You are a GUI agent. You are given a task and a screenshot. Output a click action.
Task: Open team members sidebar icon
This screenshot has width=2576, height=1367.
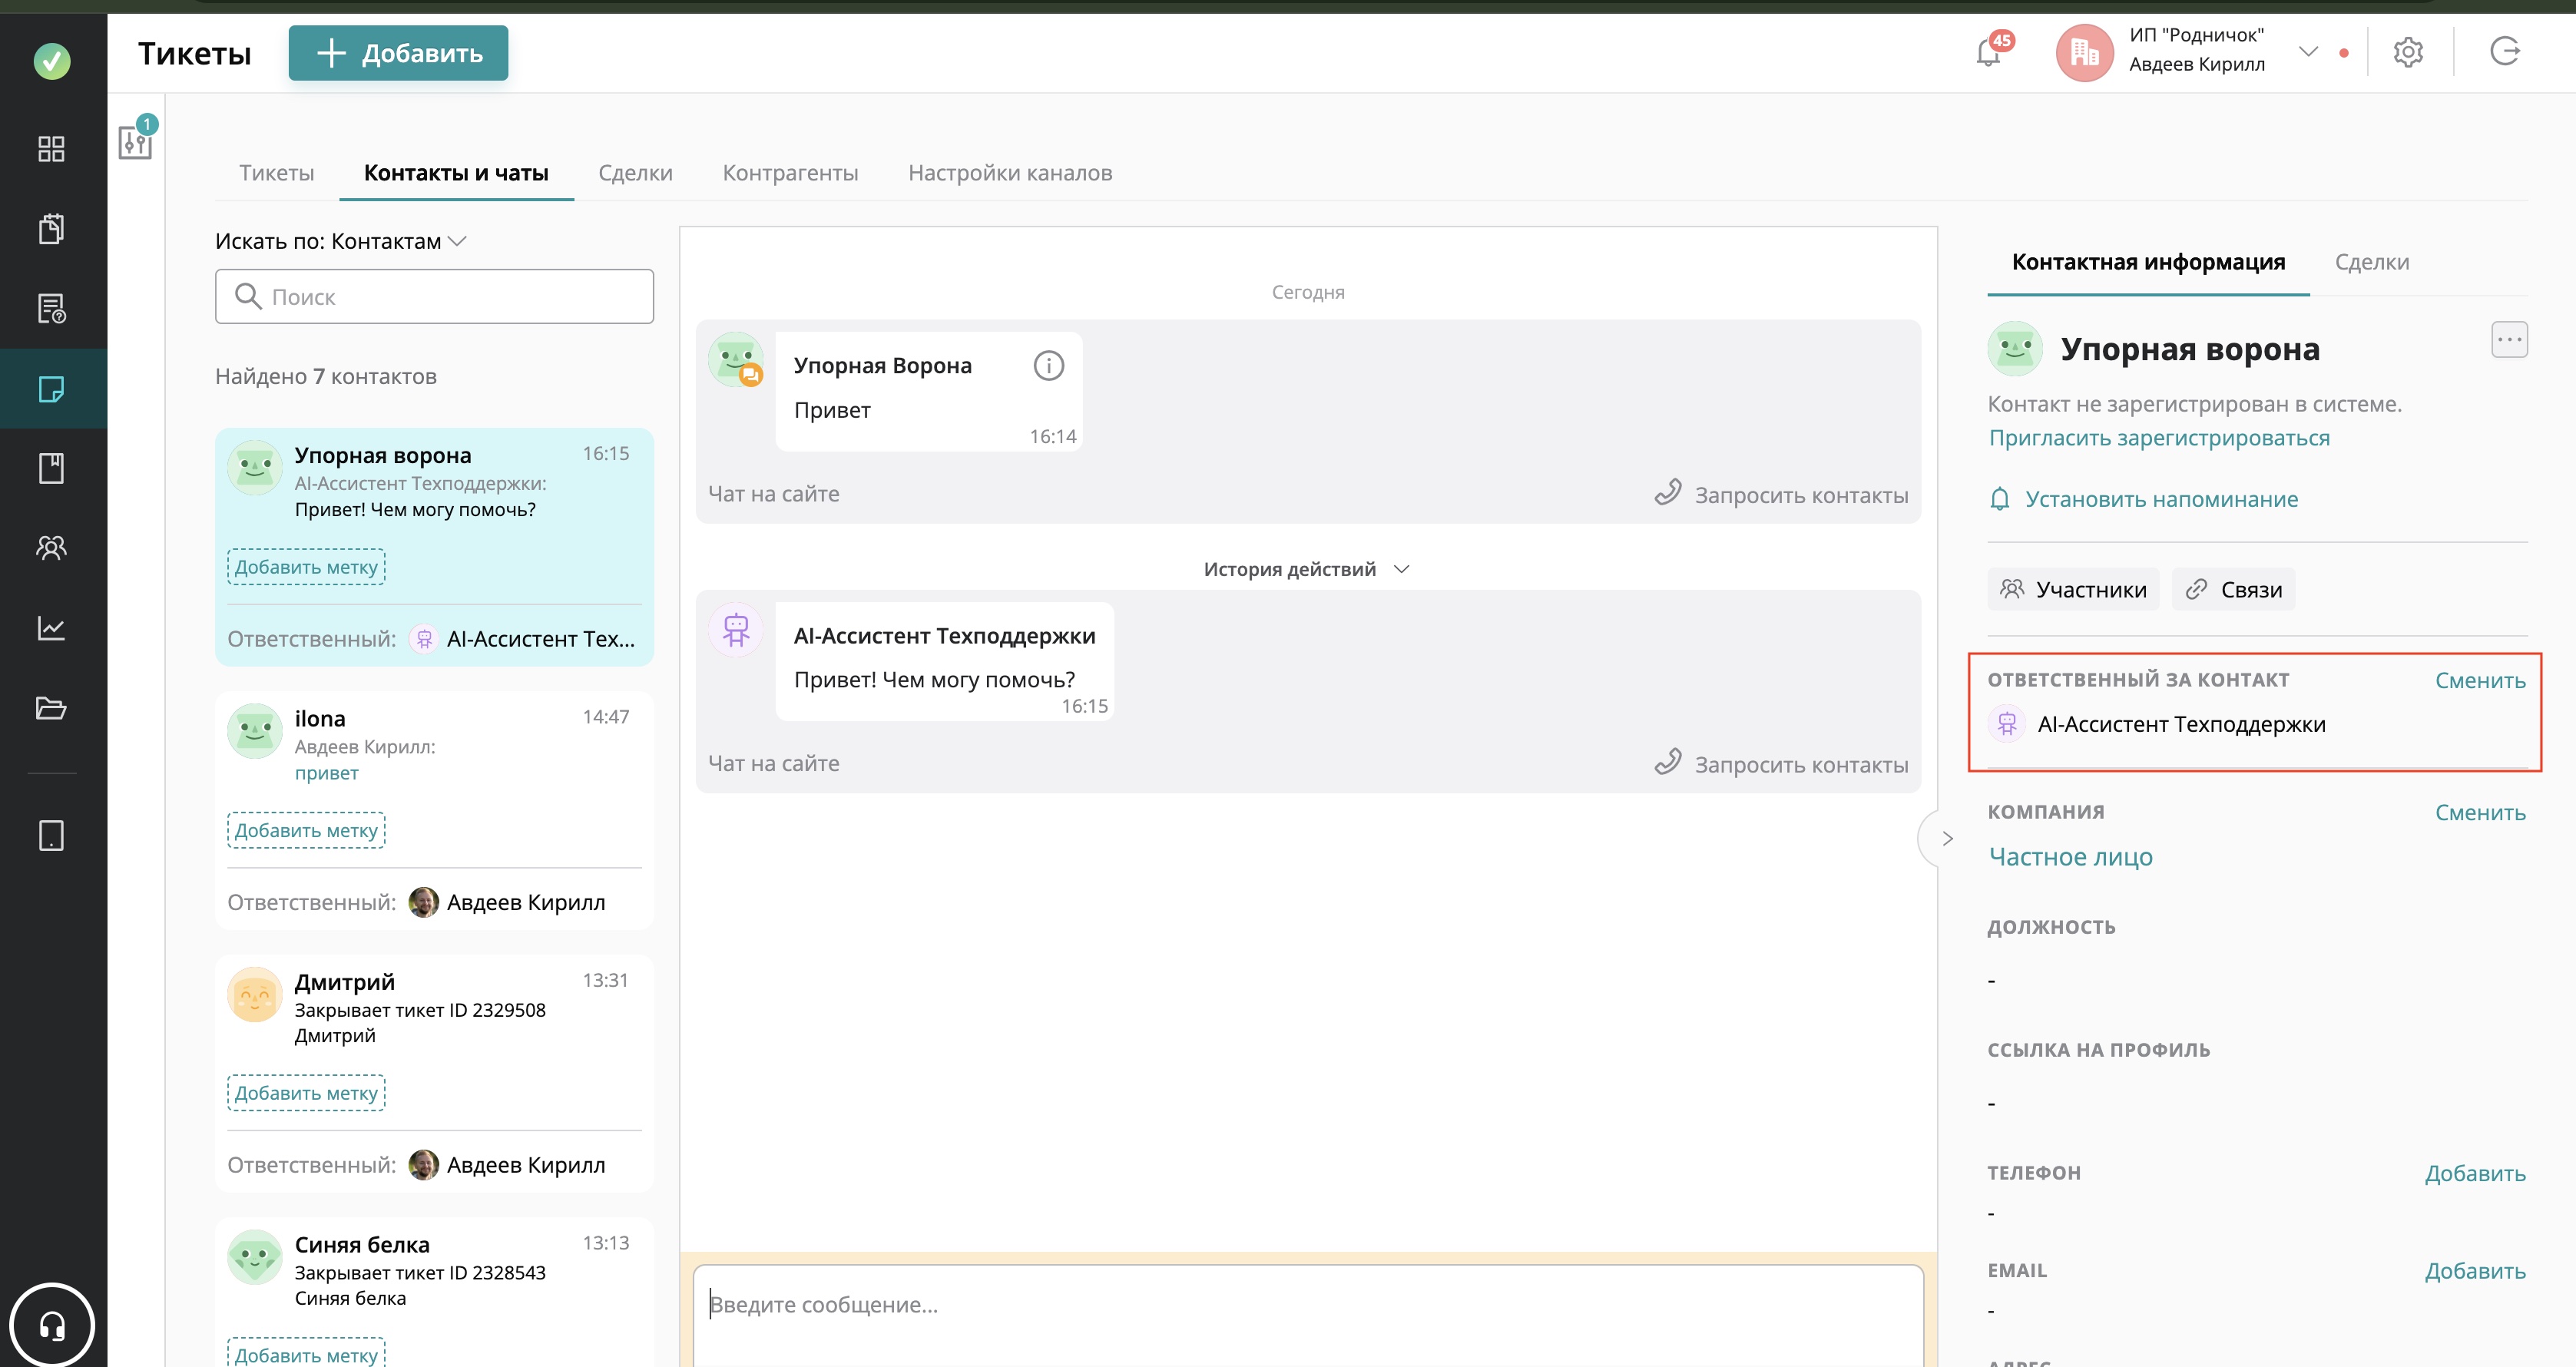click(51, 547)
